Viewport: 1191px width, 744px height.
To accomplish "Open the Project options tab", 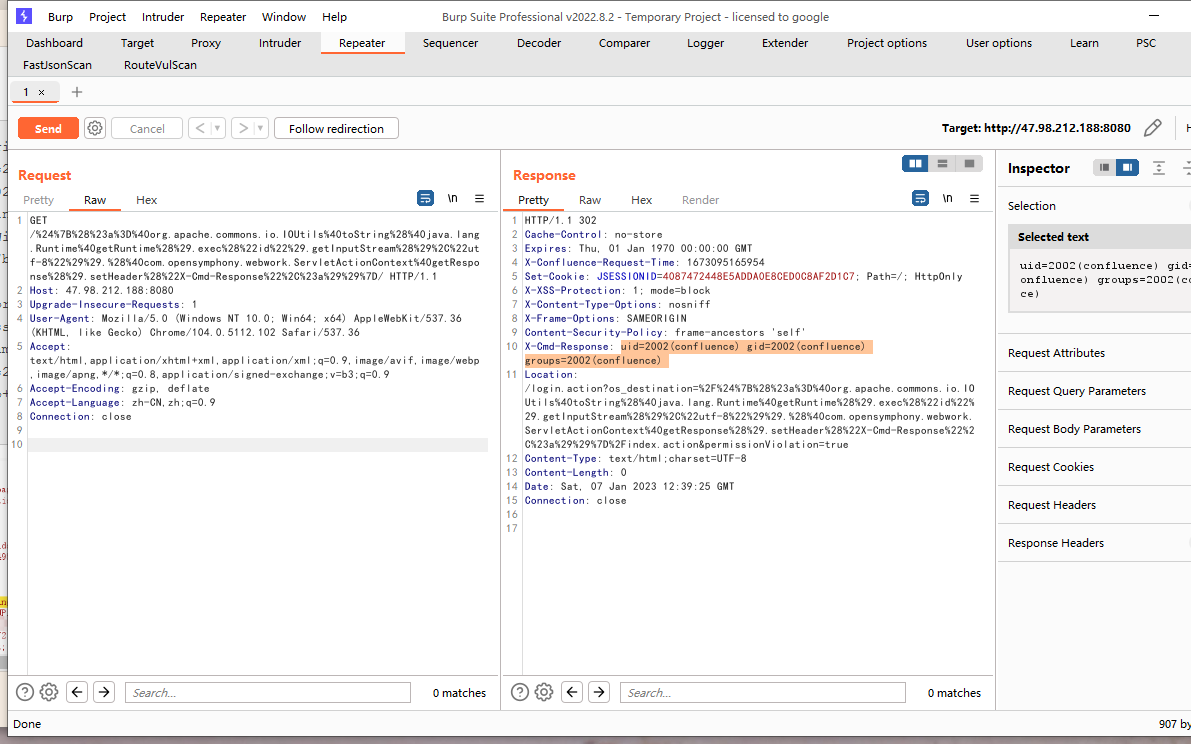I will [886, 43].
